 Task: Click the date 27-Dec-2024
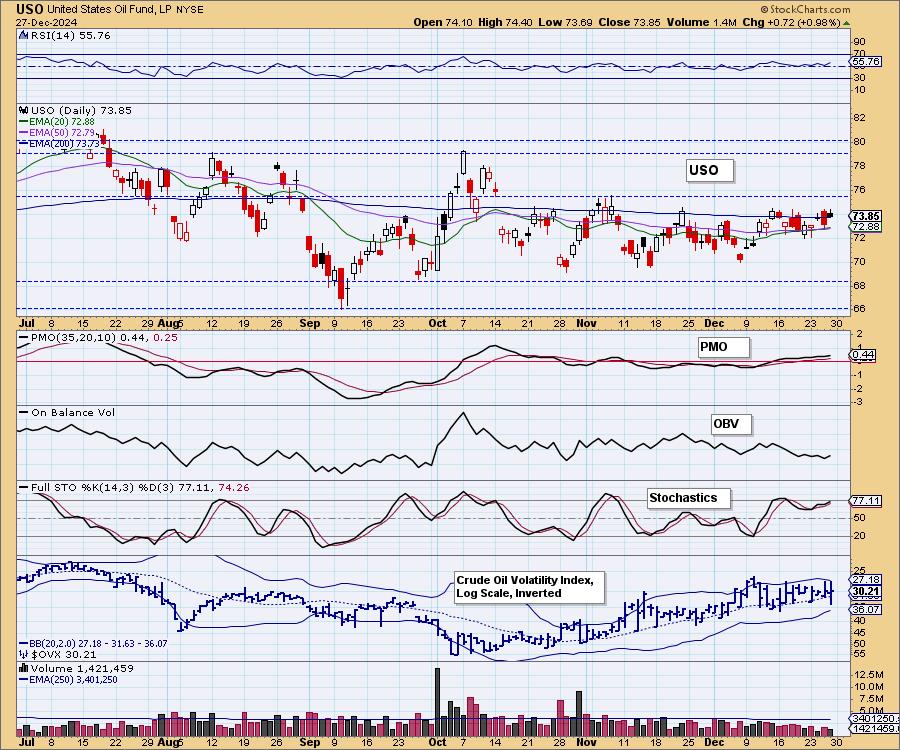[x=47, y=22]
